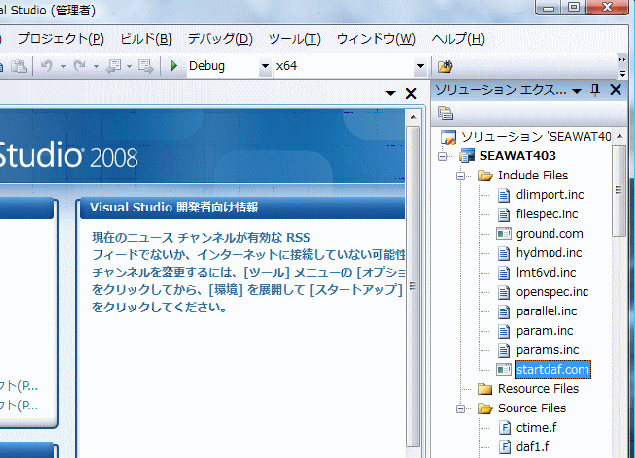Select ground.com in the solution tree
The image size is (635, 458).
(549, 234)
